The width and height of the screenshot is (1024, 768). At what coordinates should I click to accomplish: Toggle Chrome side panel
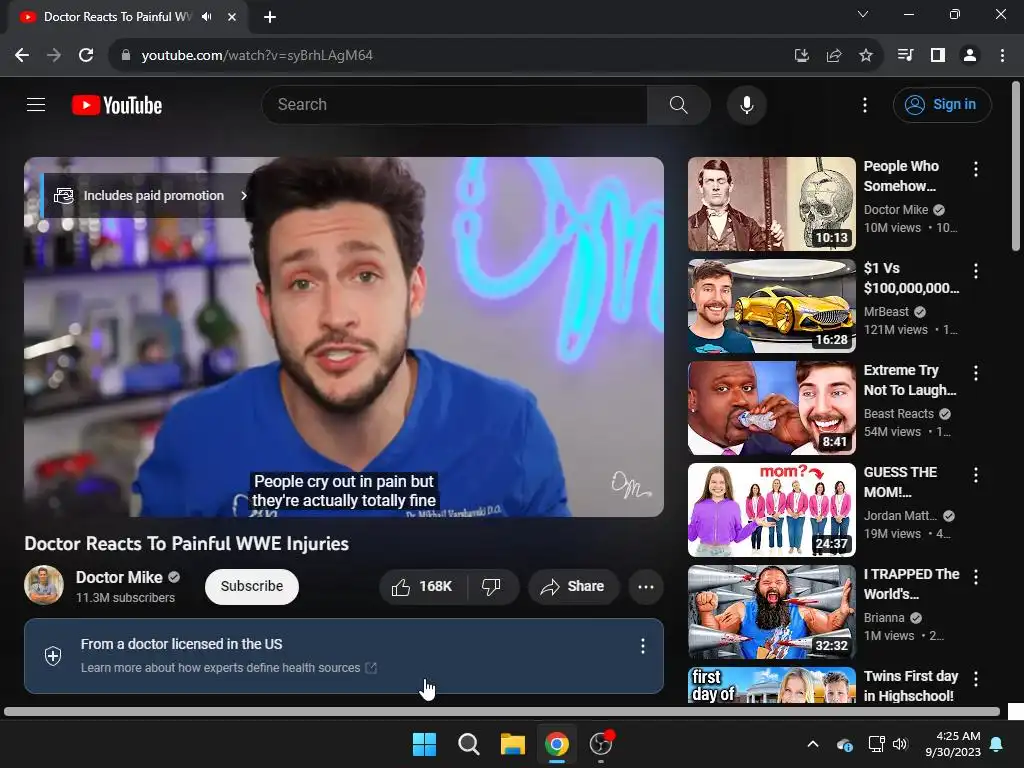click(x=938, y=56)
